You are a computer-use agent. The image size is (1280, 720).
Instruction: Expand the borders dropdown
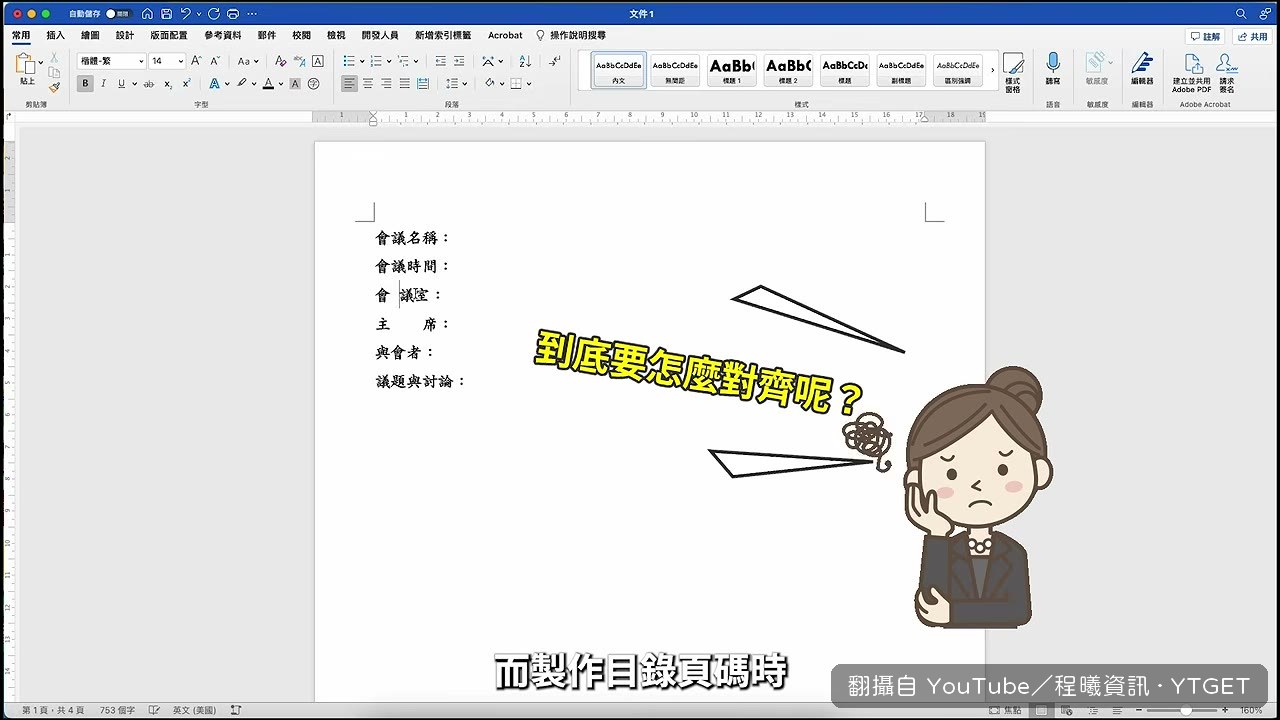pyautogui.click(x=529, y=84)
